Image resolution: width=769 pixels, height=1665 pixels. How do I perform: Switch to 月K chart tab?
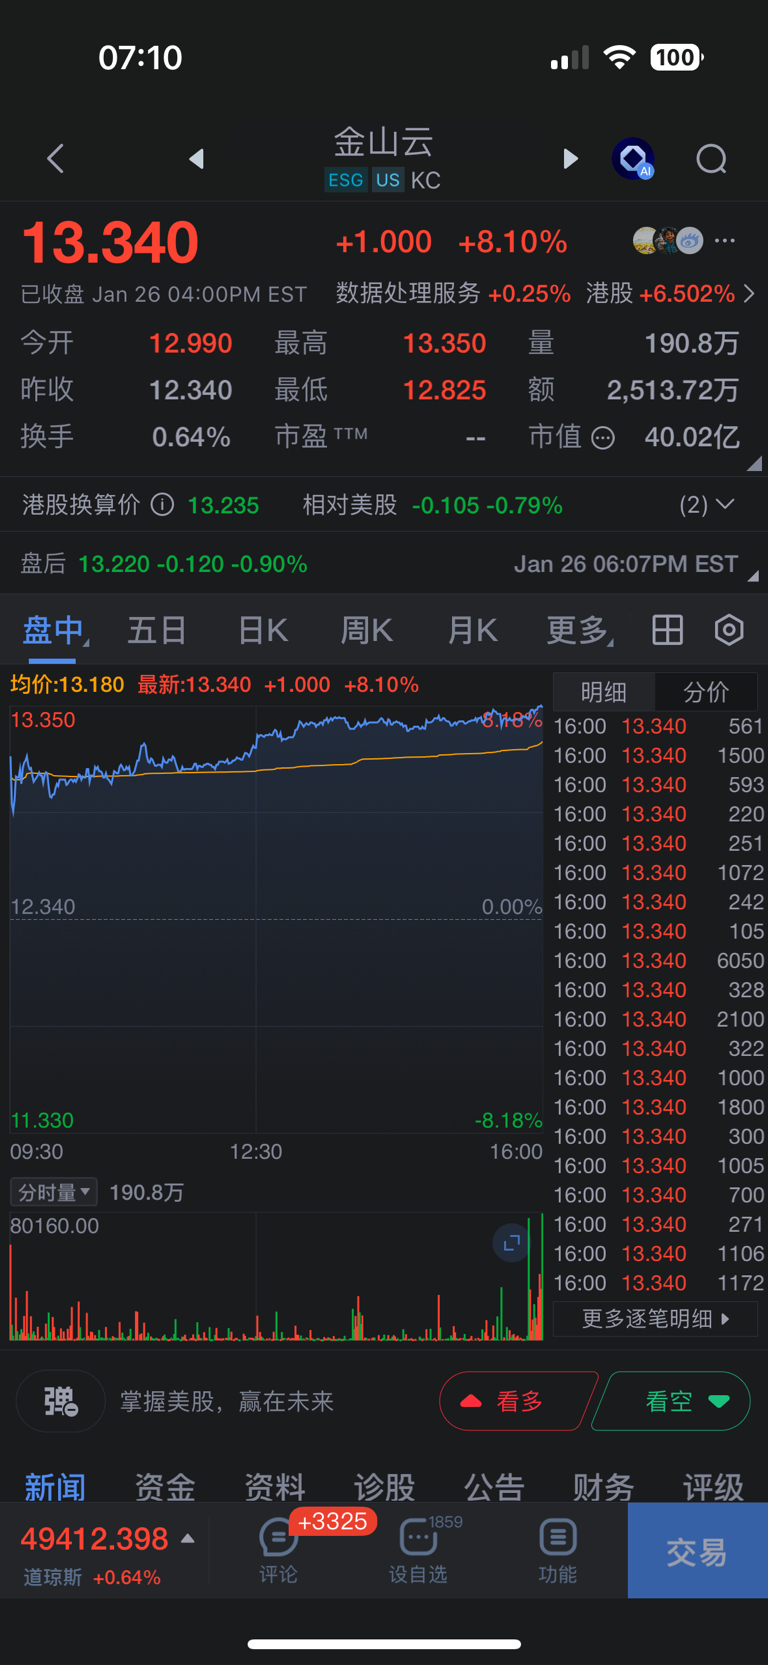tap(472, 630)
